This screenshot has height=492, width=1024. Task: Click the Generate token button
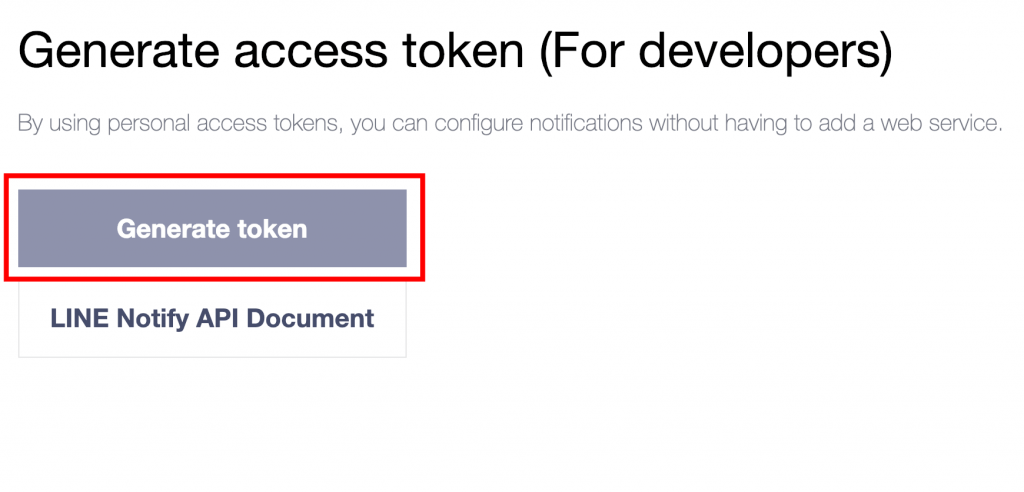point(212,228)
